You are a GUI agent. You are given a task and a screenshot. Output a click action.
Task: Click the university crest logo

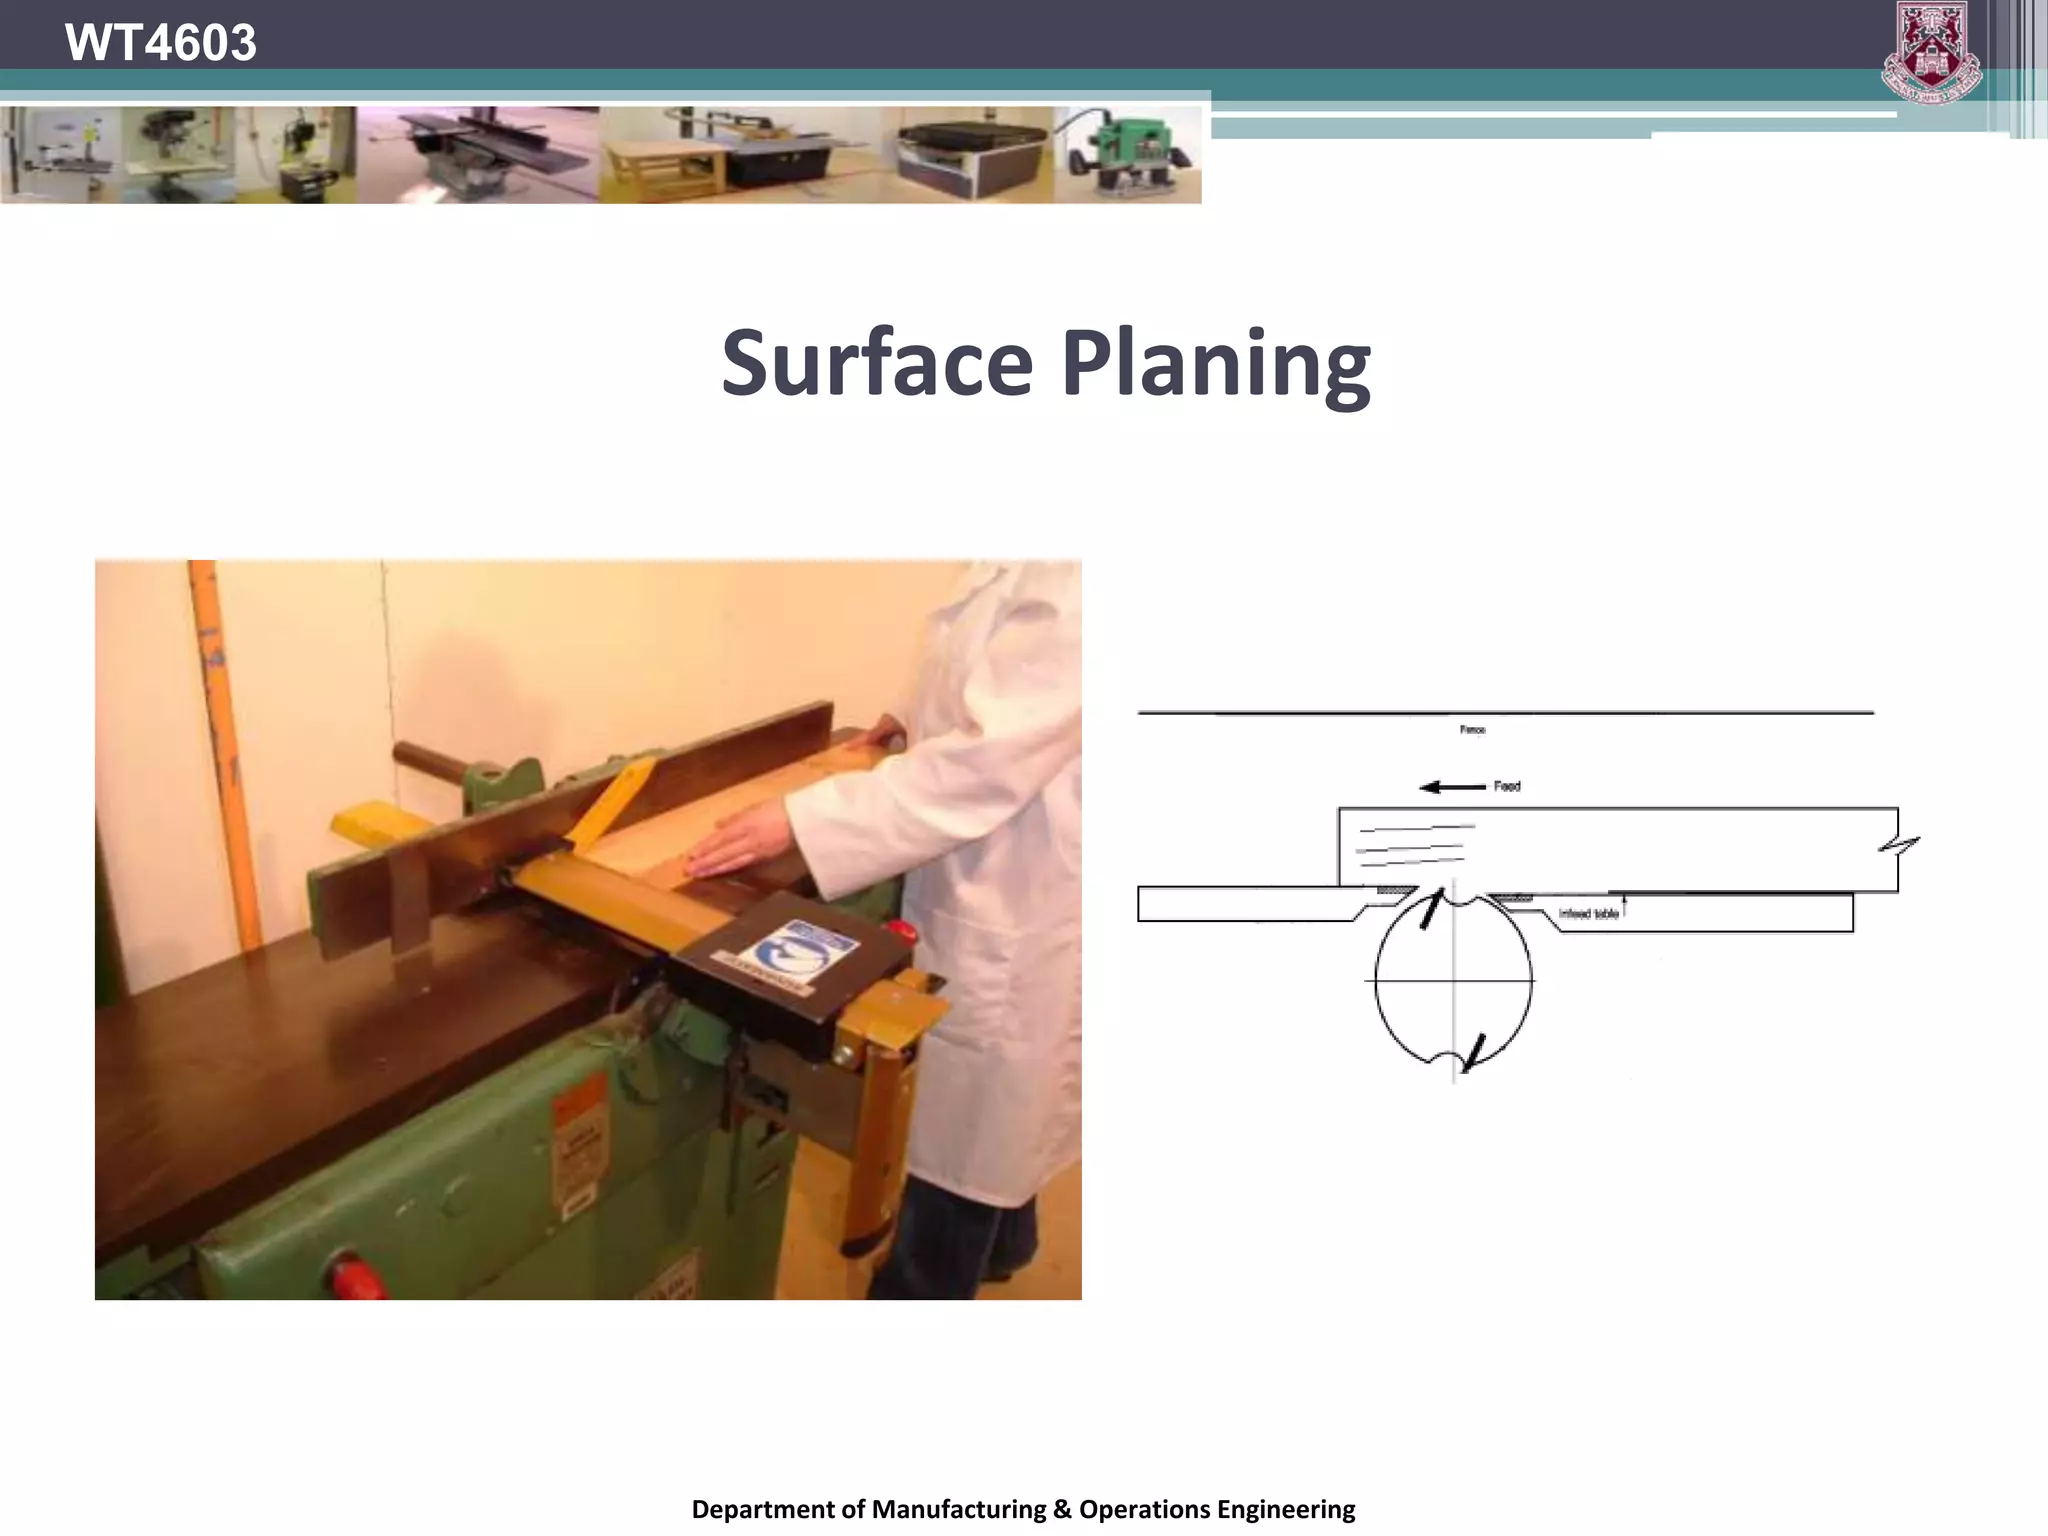[x=1930, y=52]
